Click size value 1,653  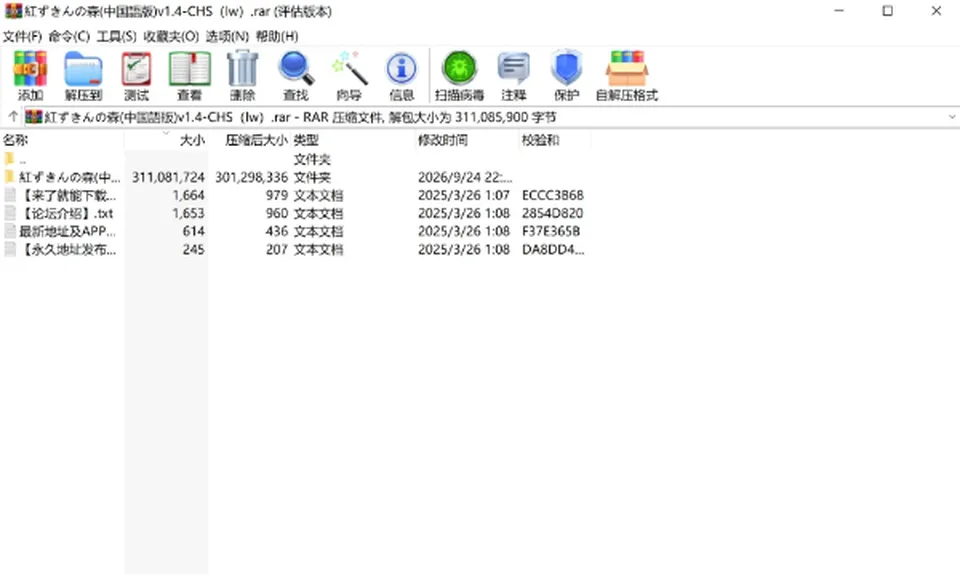coord(189,213)
